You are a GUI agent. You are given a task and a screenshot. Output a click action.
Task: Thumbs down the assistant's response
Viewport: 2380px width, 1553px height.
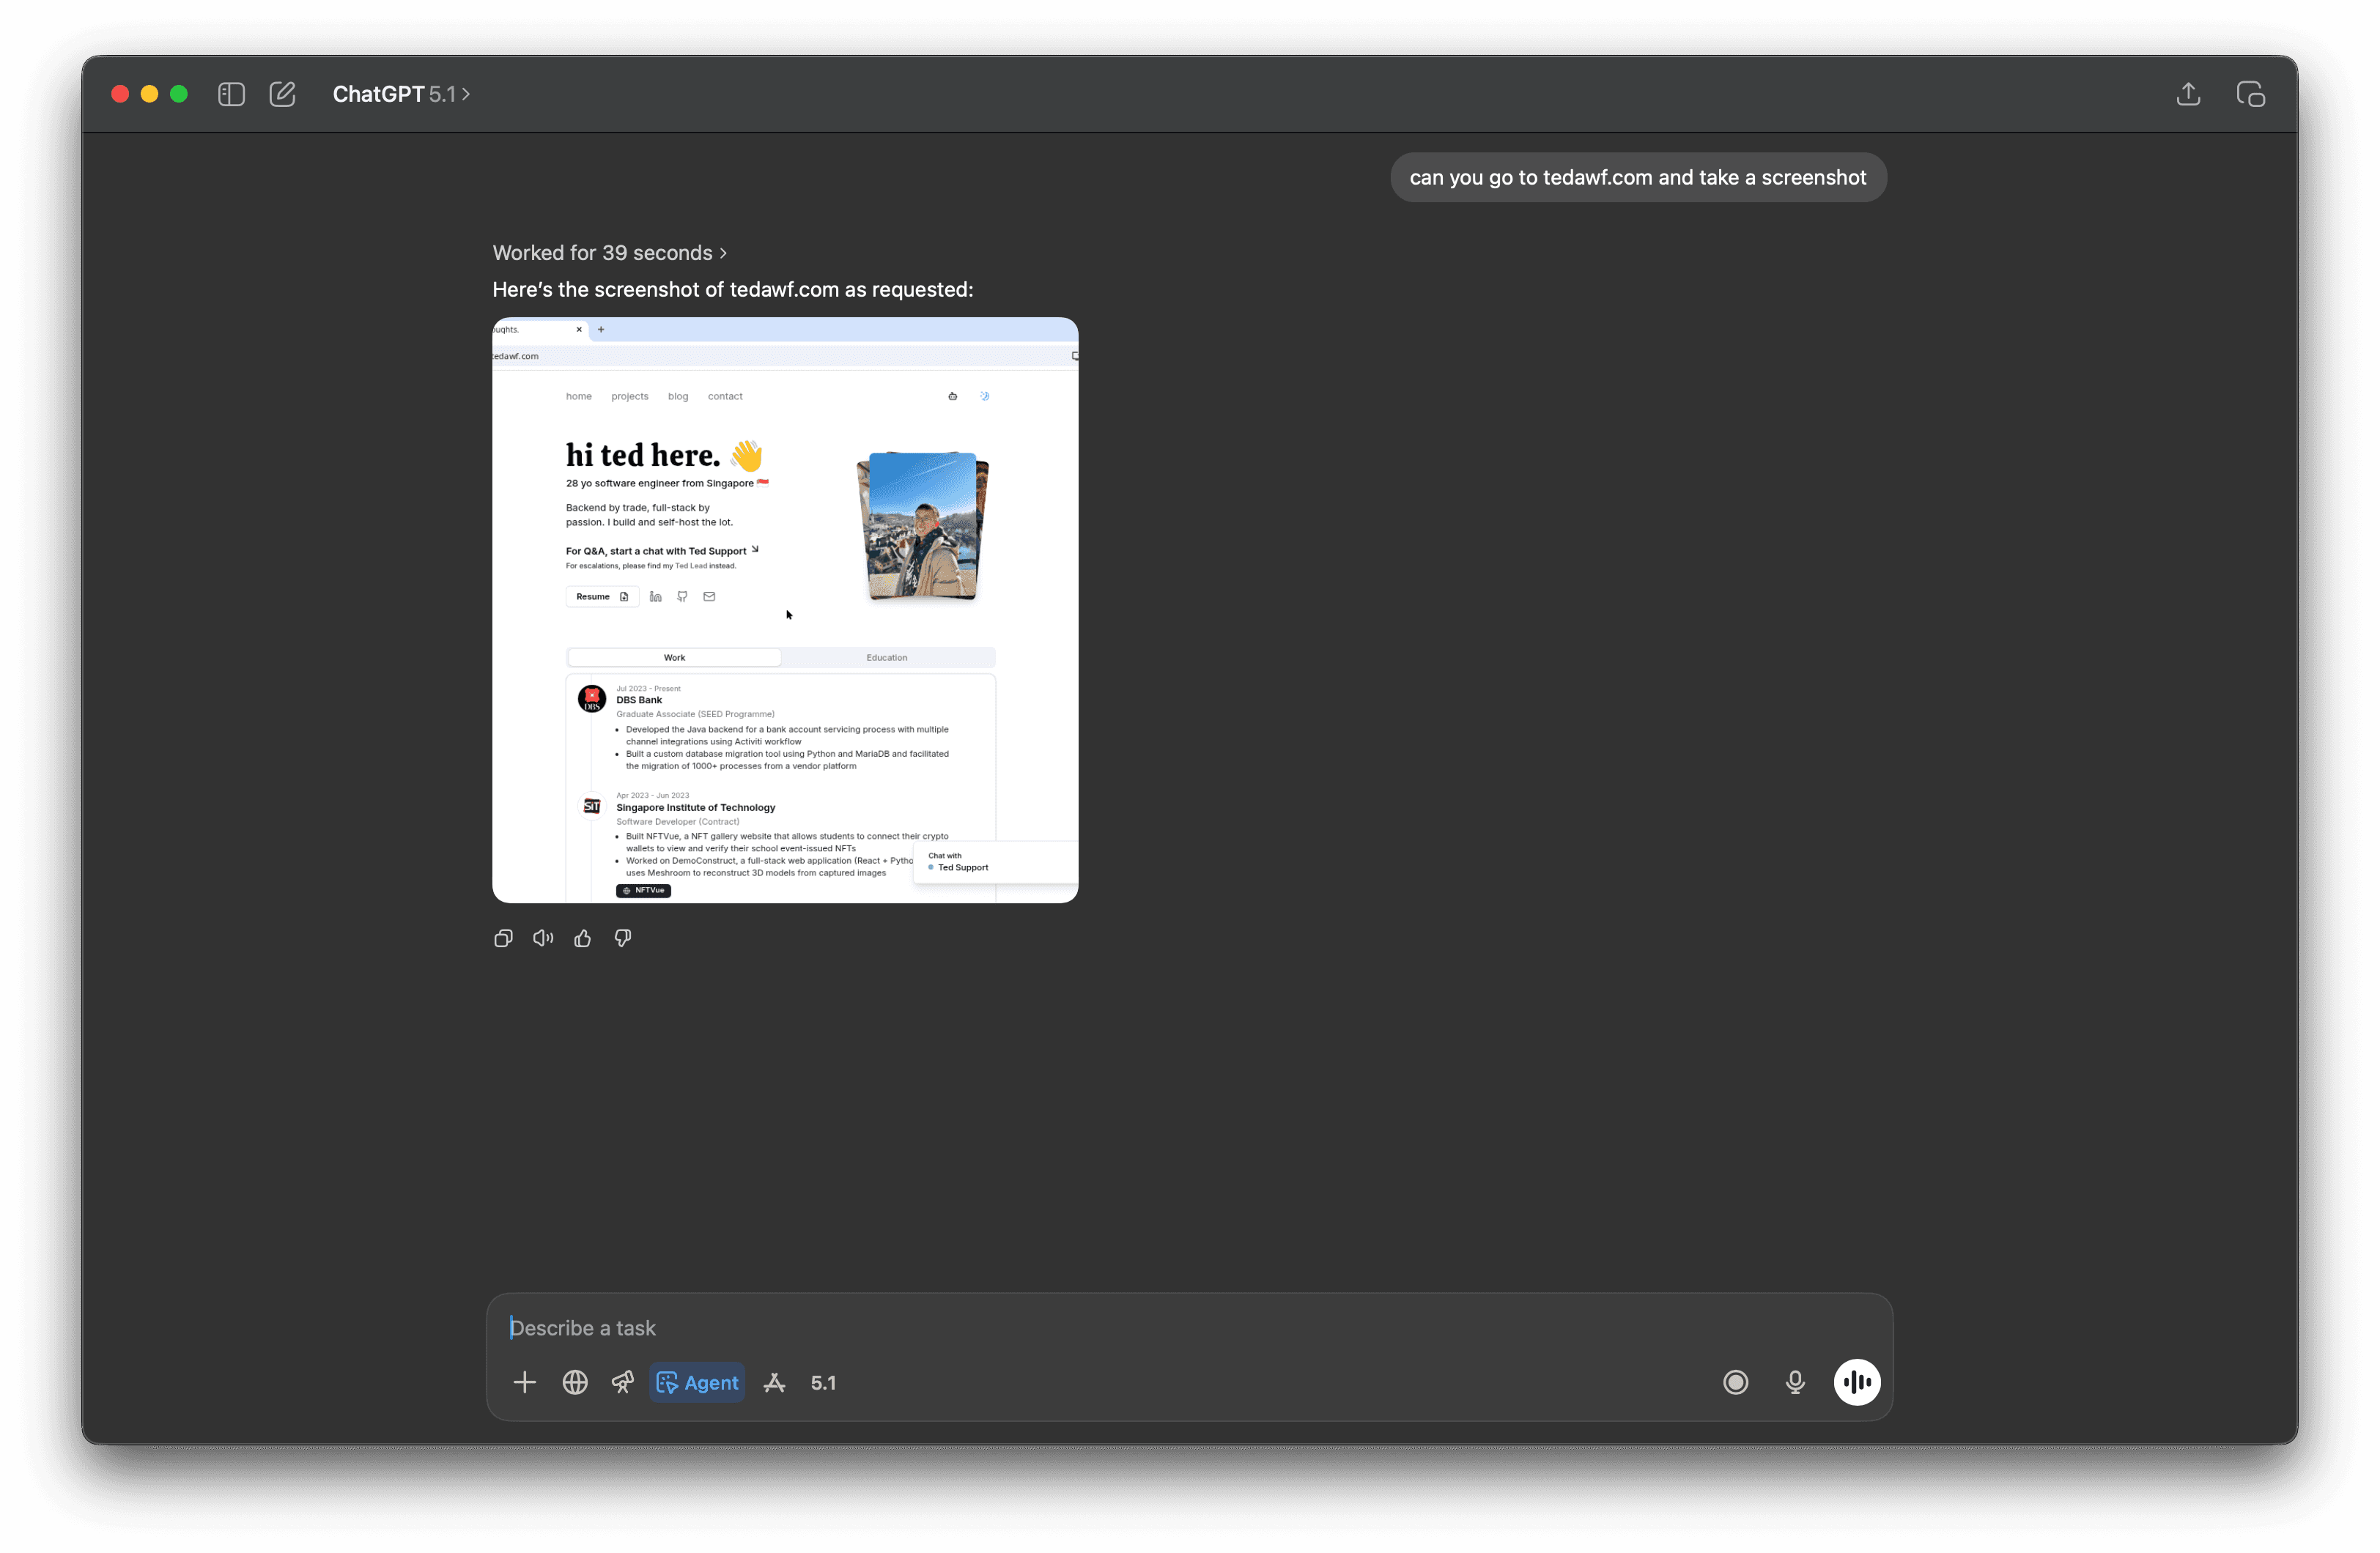(622, 938)
